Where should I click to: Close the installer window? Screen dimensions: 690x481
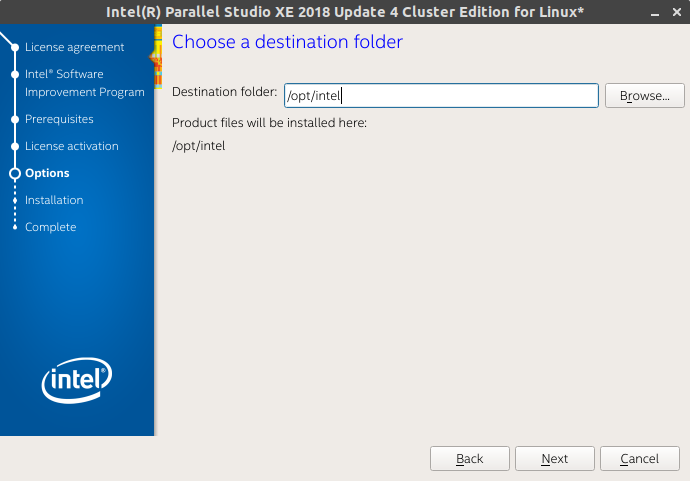[677, 12]
